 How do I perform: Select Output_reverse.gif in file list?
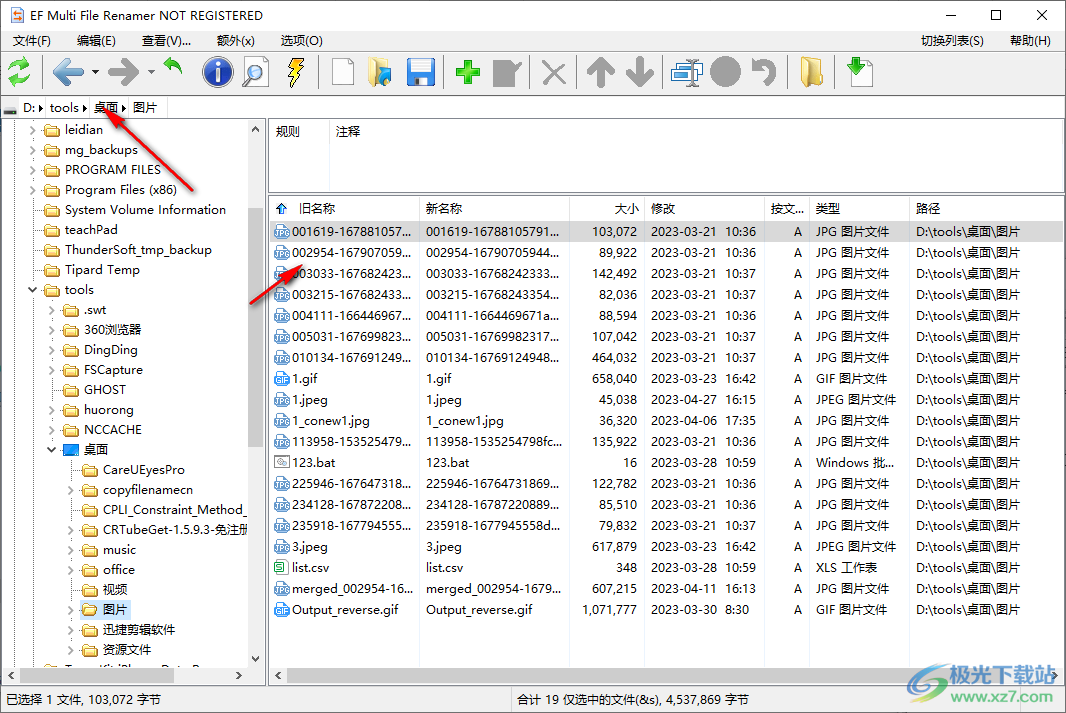[345, 610]
